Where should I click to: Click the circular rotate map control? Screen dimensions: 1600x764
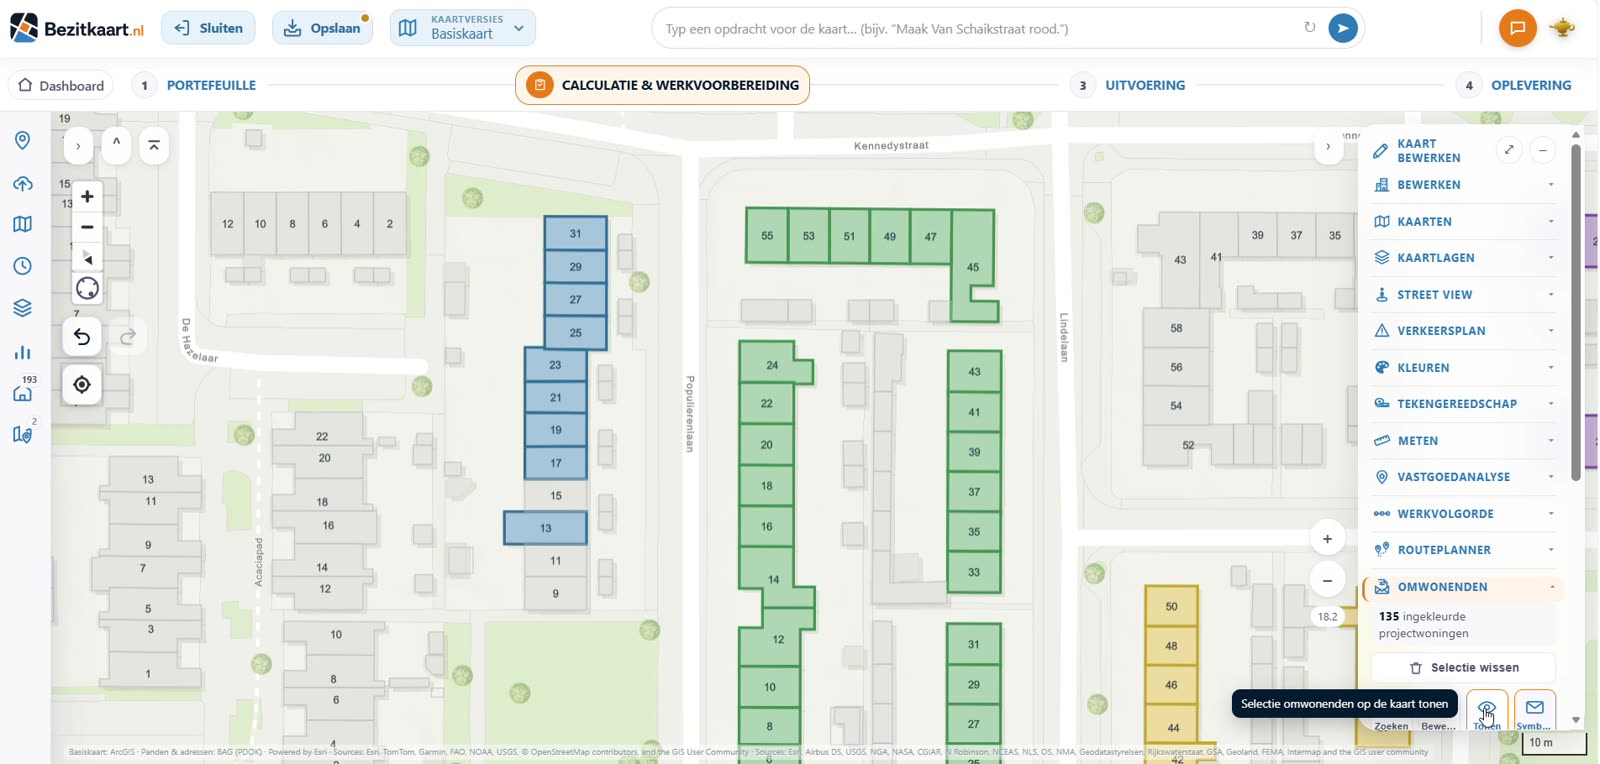[87, 289]
